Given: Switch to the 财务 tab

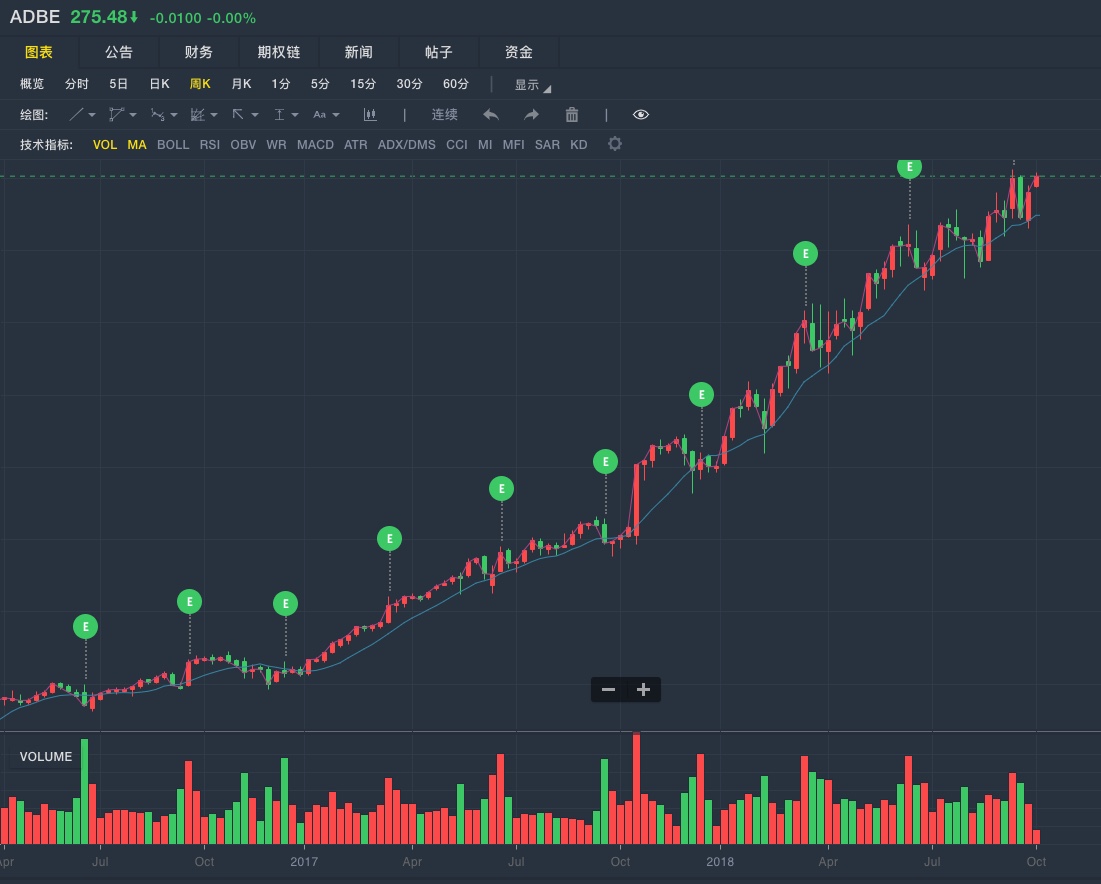Looking at the screenshot, I should [199, 52].
